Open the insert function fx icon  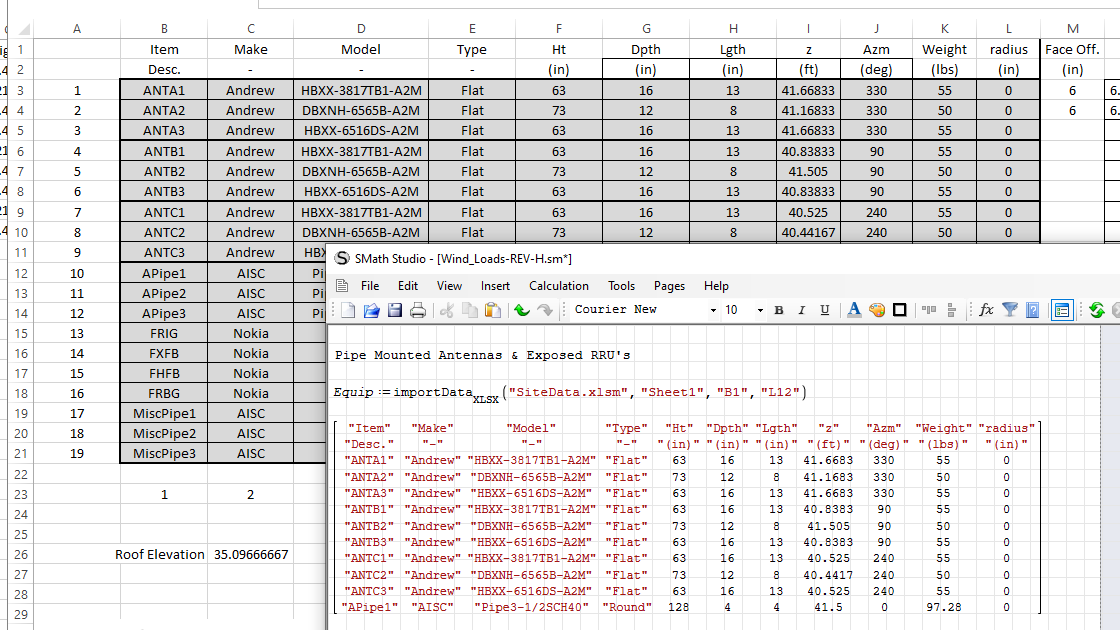(x=986, y=310)
